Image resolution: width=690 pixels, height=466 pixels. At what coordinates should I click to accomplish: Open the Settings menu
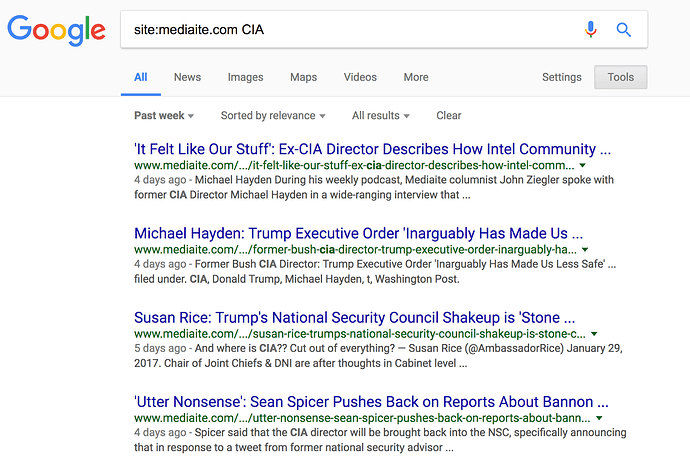coord(561,77)
